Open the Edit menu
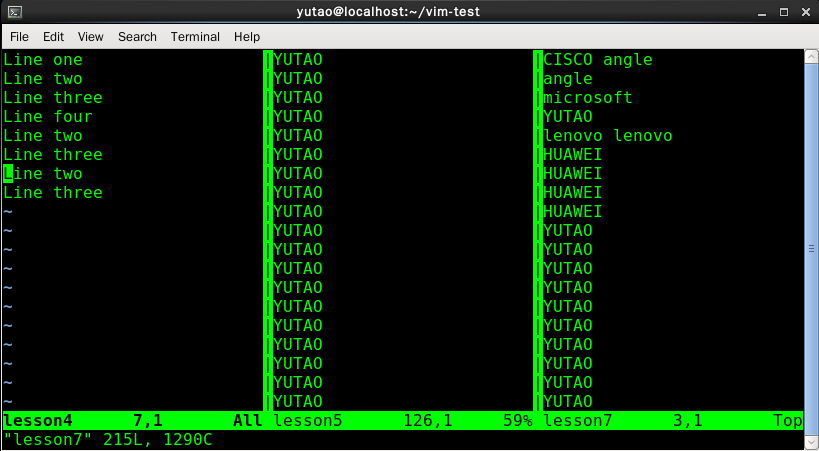The height and width of the screenshot is (451, 819). click(x=53, y=37)
